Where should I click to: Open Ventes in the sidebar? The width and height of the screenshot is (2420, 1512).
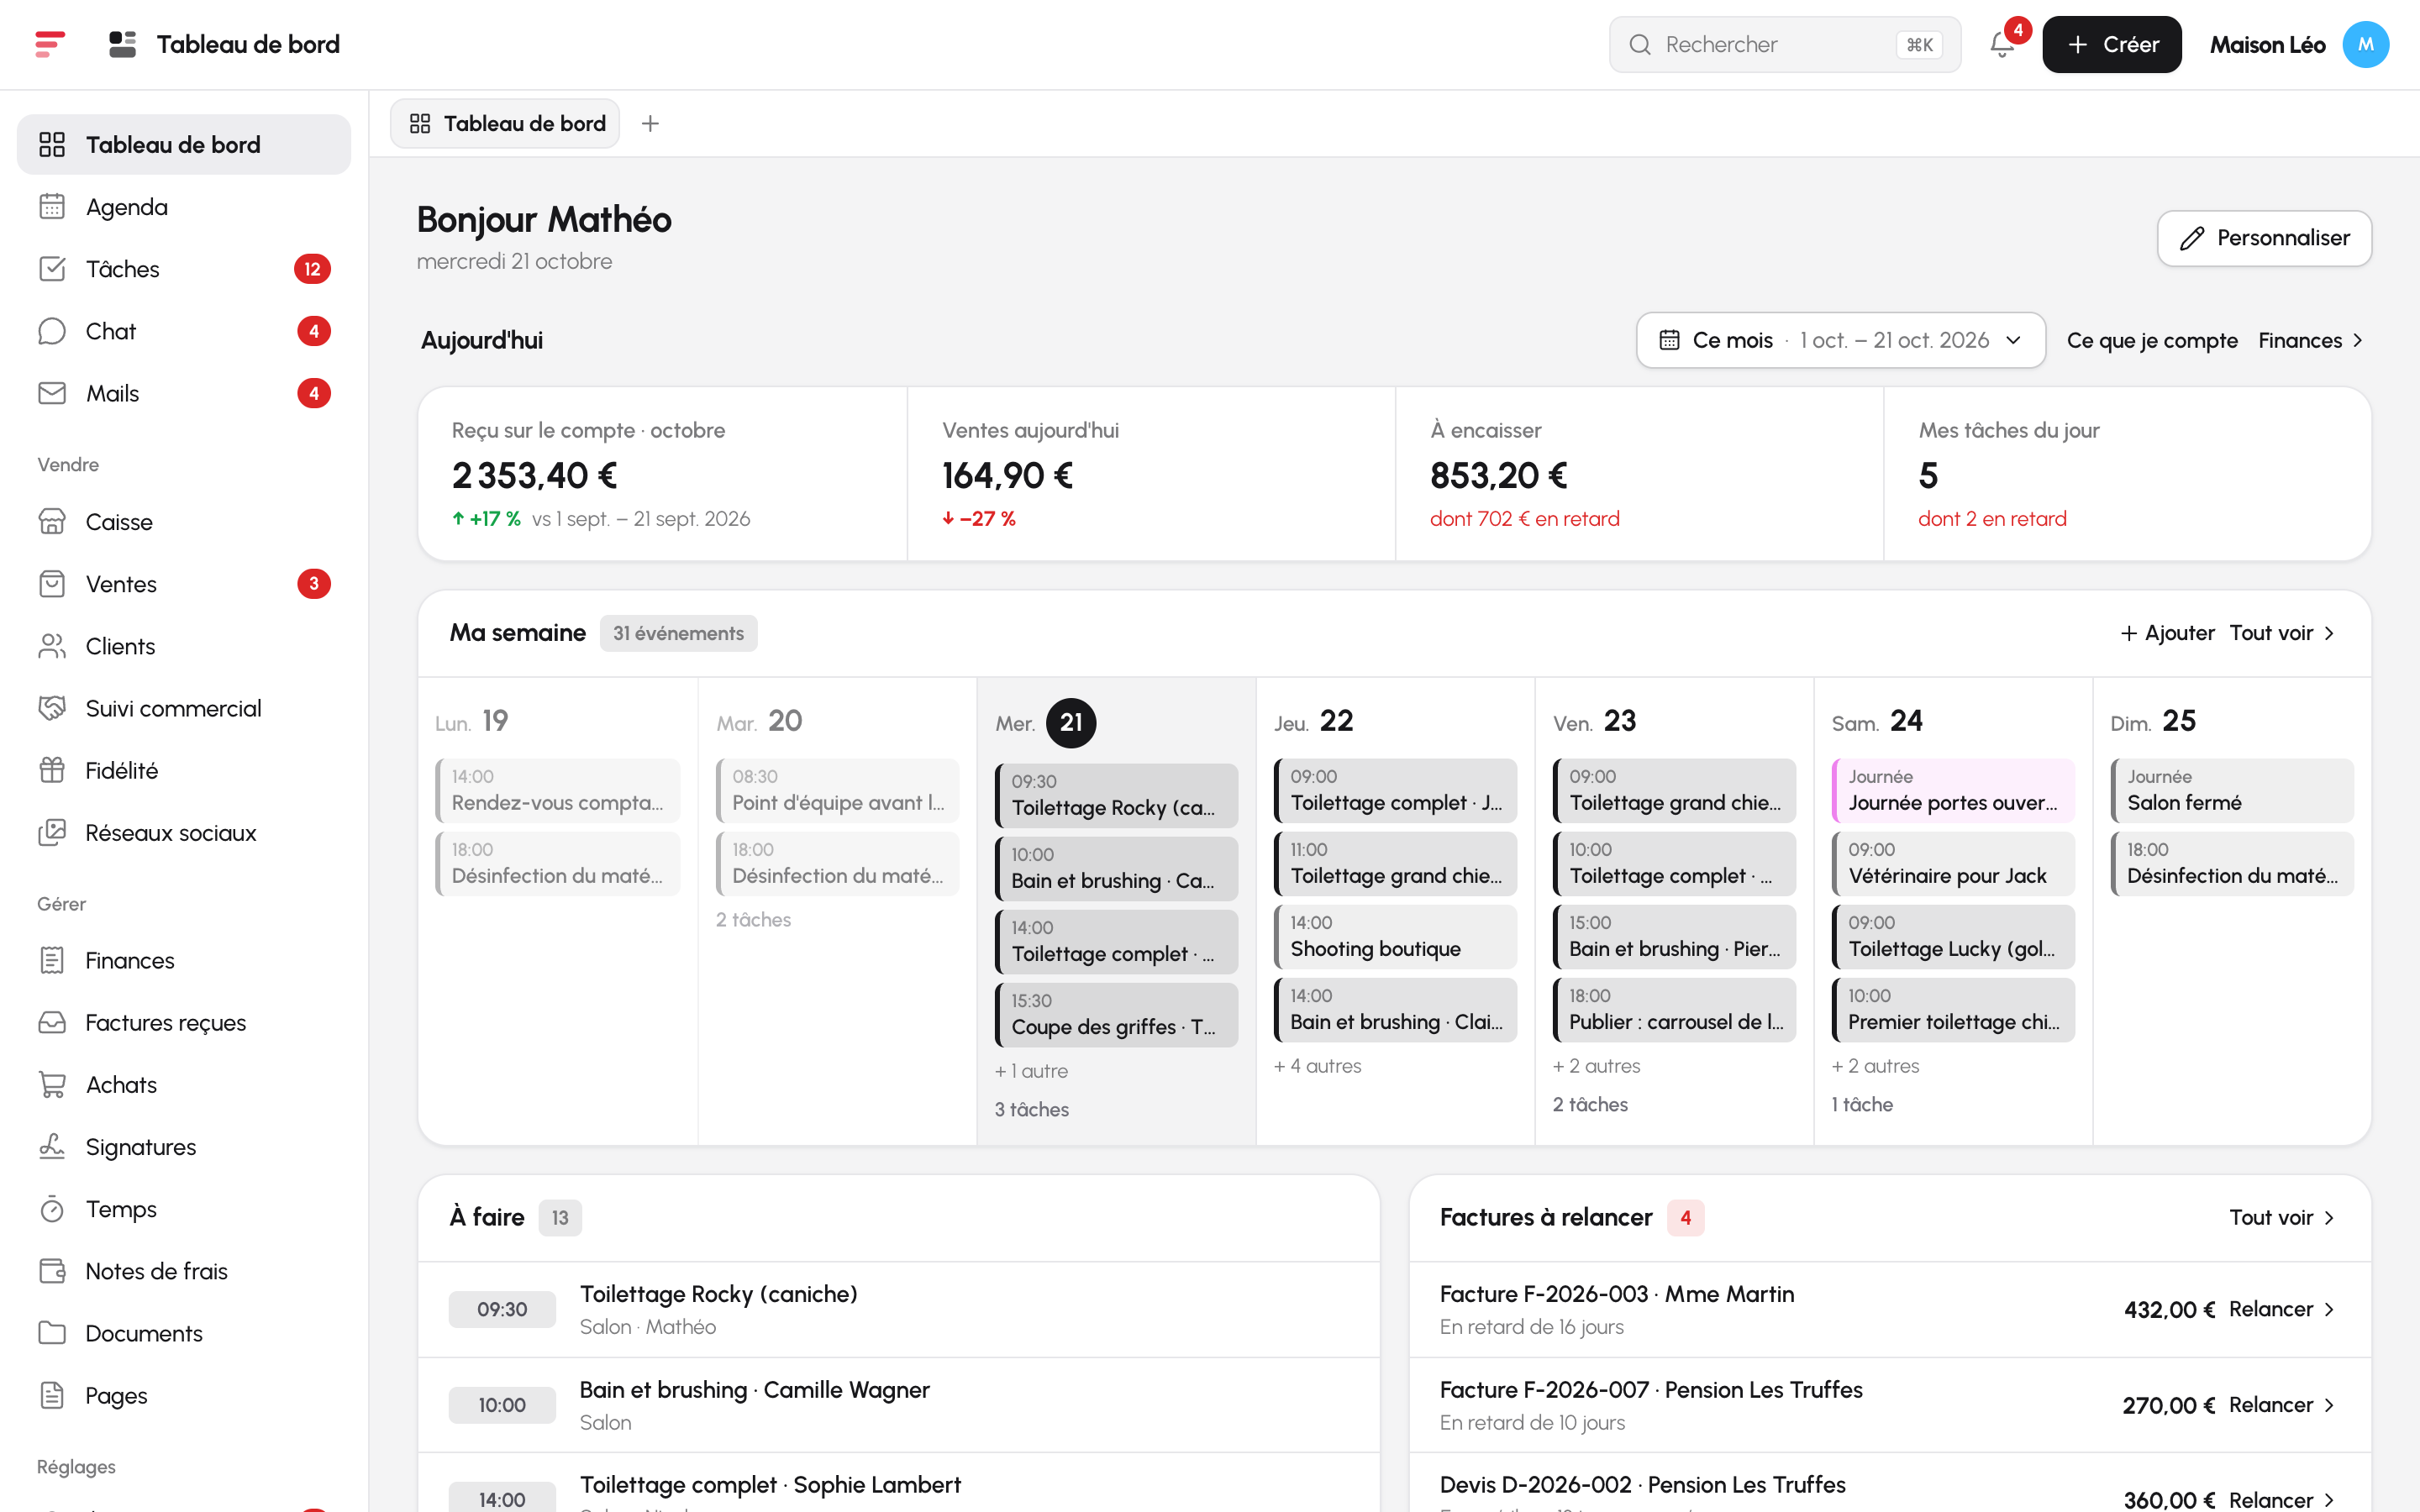coord(184,584)
